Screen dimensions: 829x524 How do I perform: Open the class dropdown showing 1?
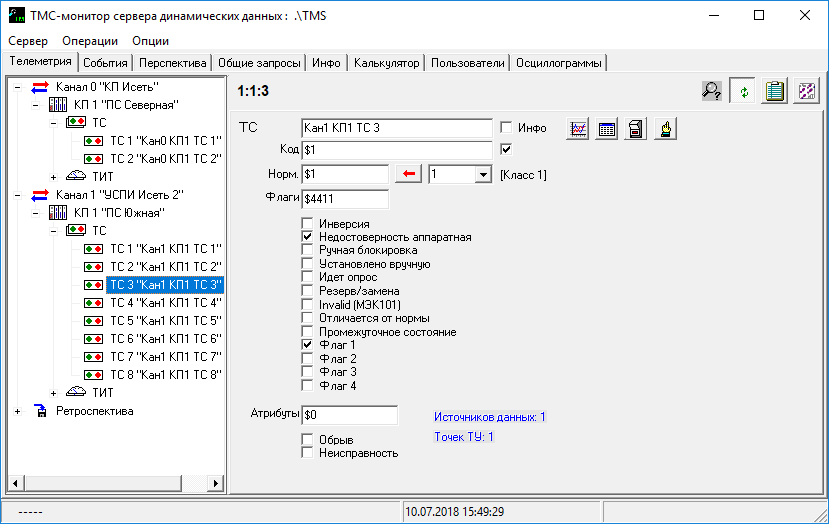coord(483,175)
